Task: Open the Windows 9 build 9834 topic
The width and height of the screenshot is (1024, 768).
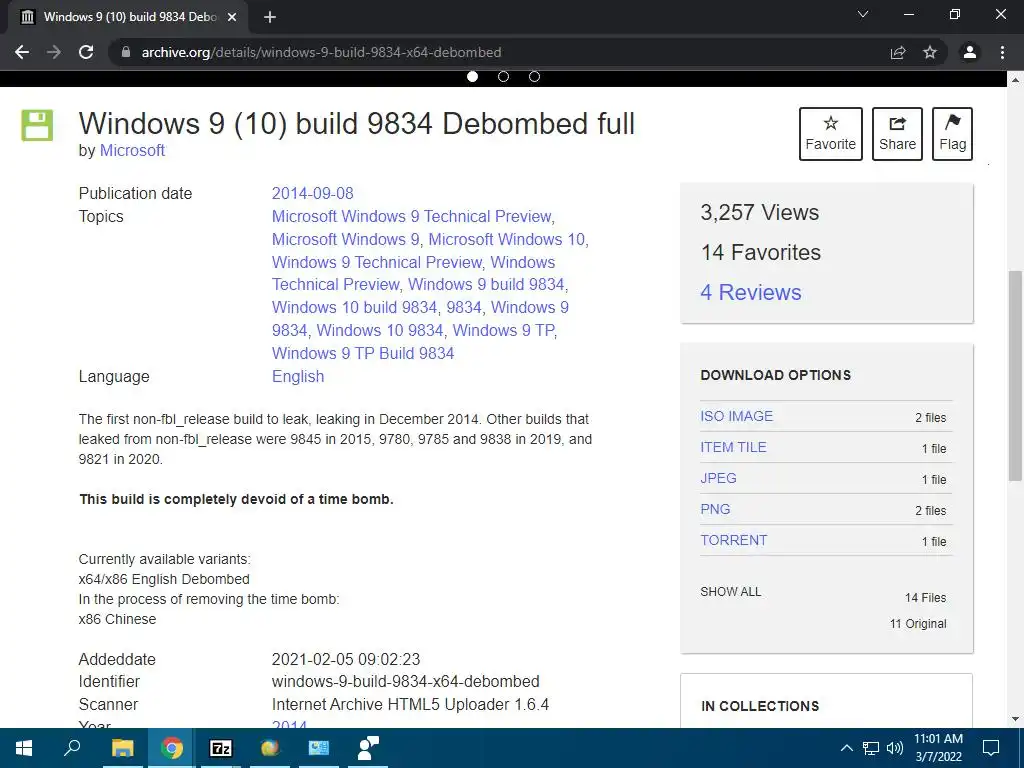Action: coord(487,284)
